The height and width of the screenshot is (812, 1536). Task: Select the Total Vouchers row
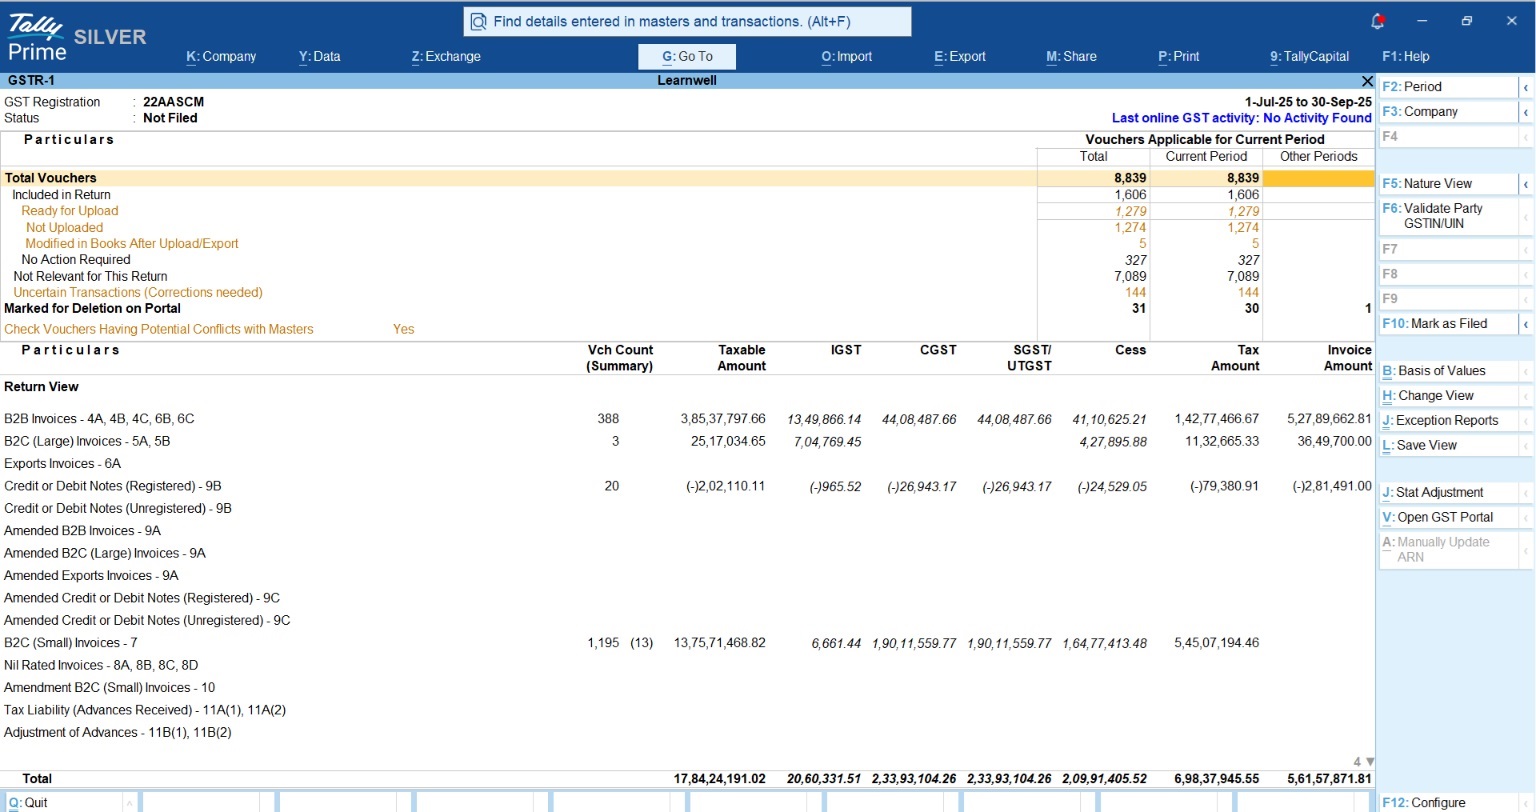687,178
